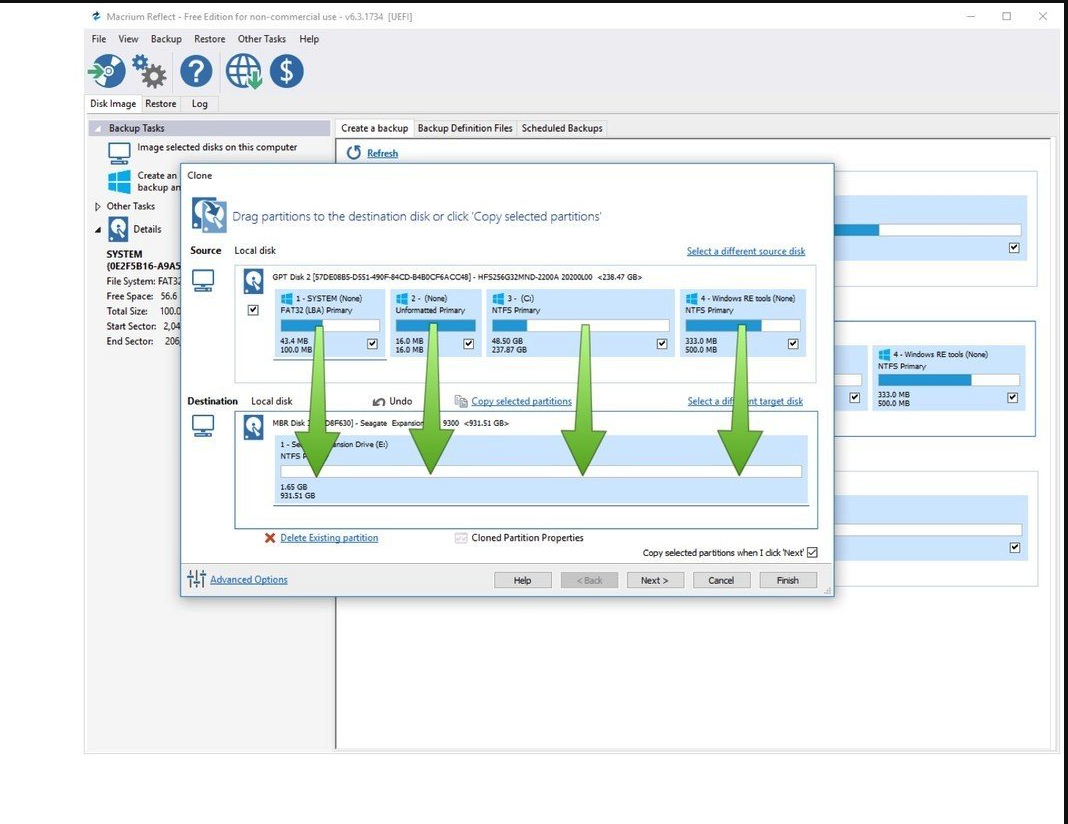1068x824 pixels.
Task: Click the MBR Disk destination drive icon
Action: 253,428
